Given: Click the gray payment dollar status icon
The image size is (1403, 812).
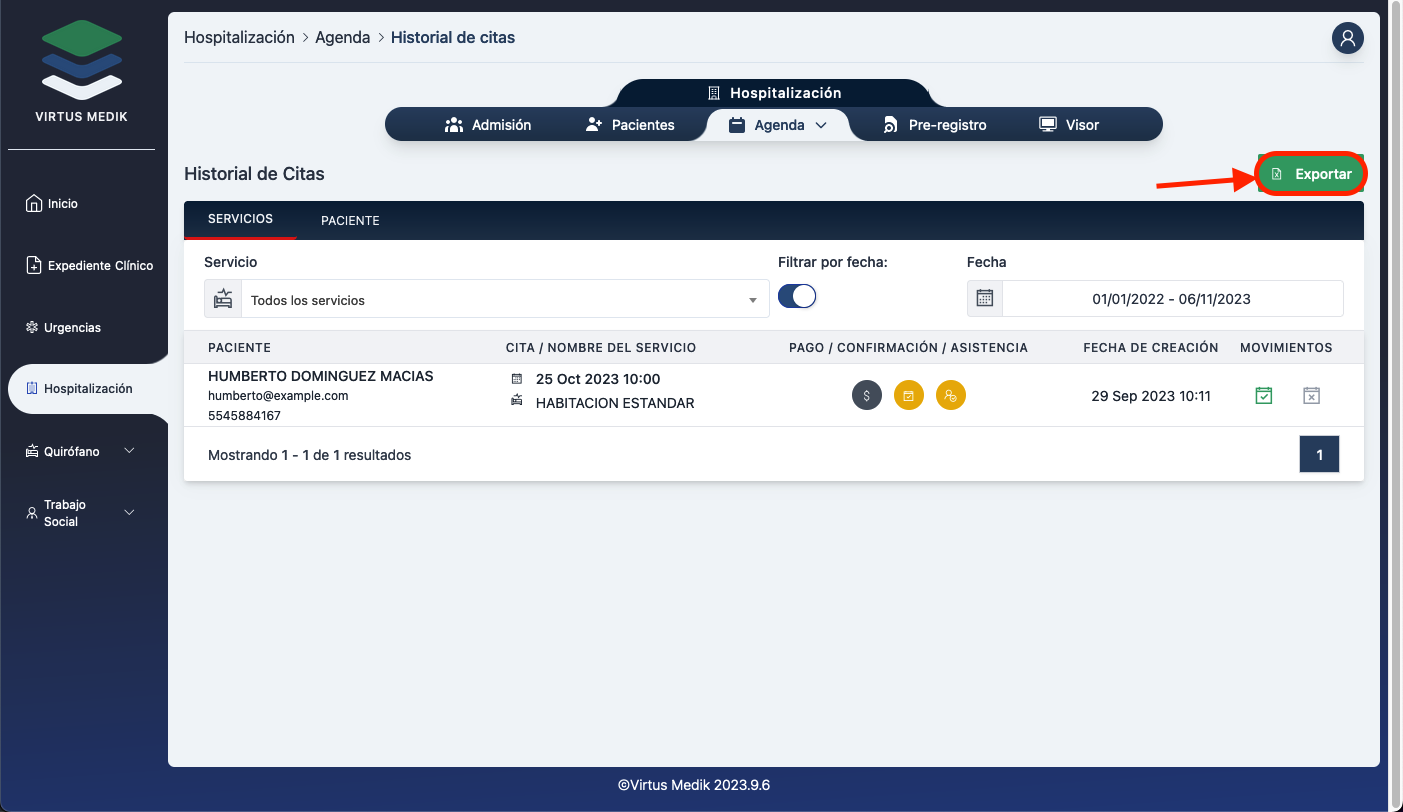Looking at the screenshot, I should [x=866, y=396].
